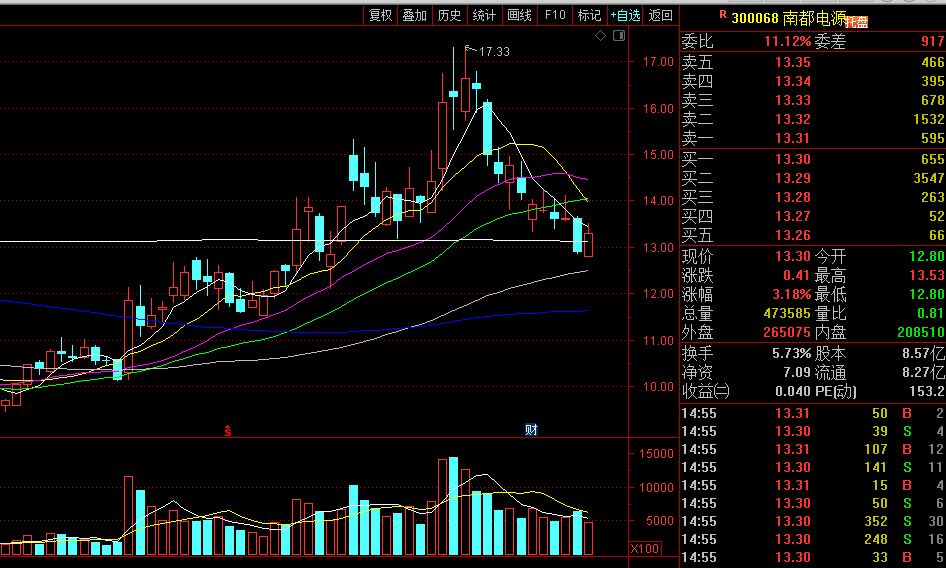946x568 pixels.
Task: Click the 标记 mark button
Action: tap(589, 15)
